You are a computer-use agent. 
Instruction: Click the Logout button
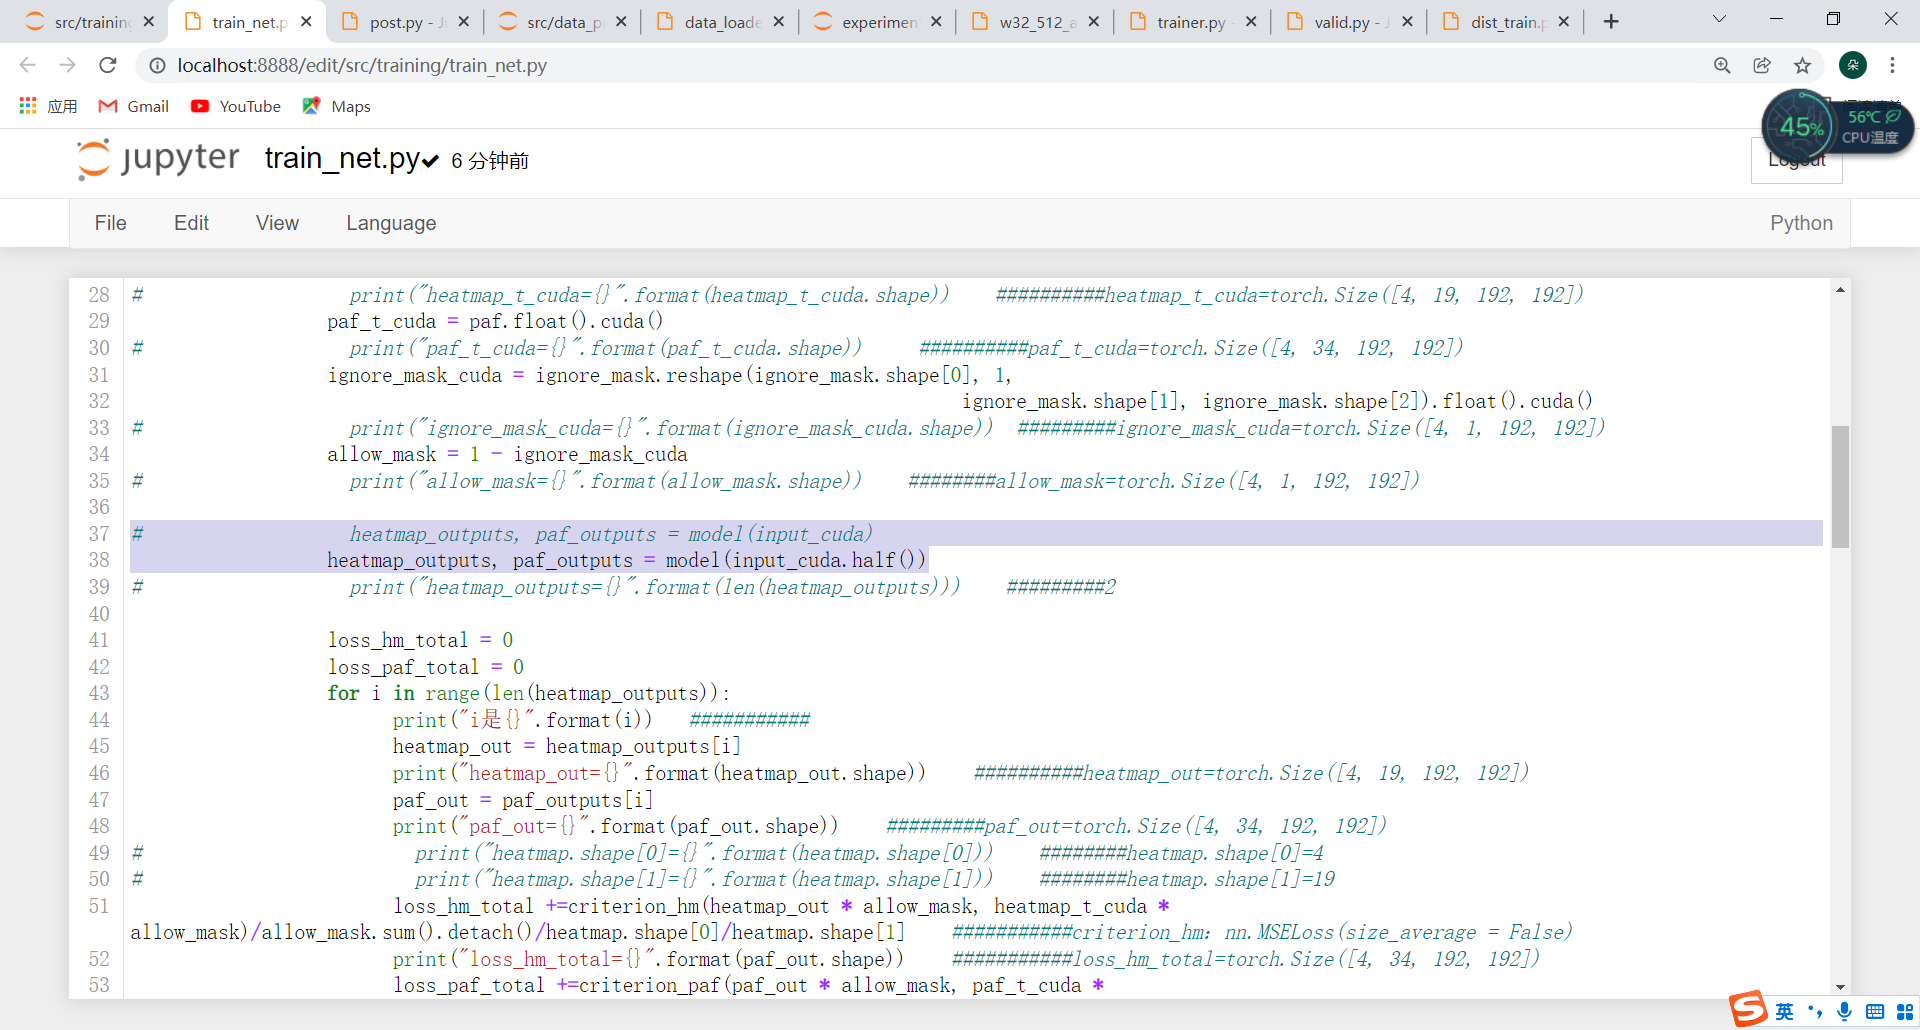tap(1796, 159)
